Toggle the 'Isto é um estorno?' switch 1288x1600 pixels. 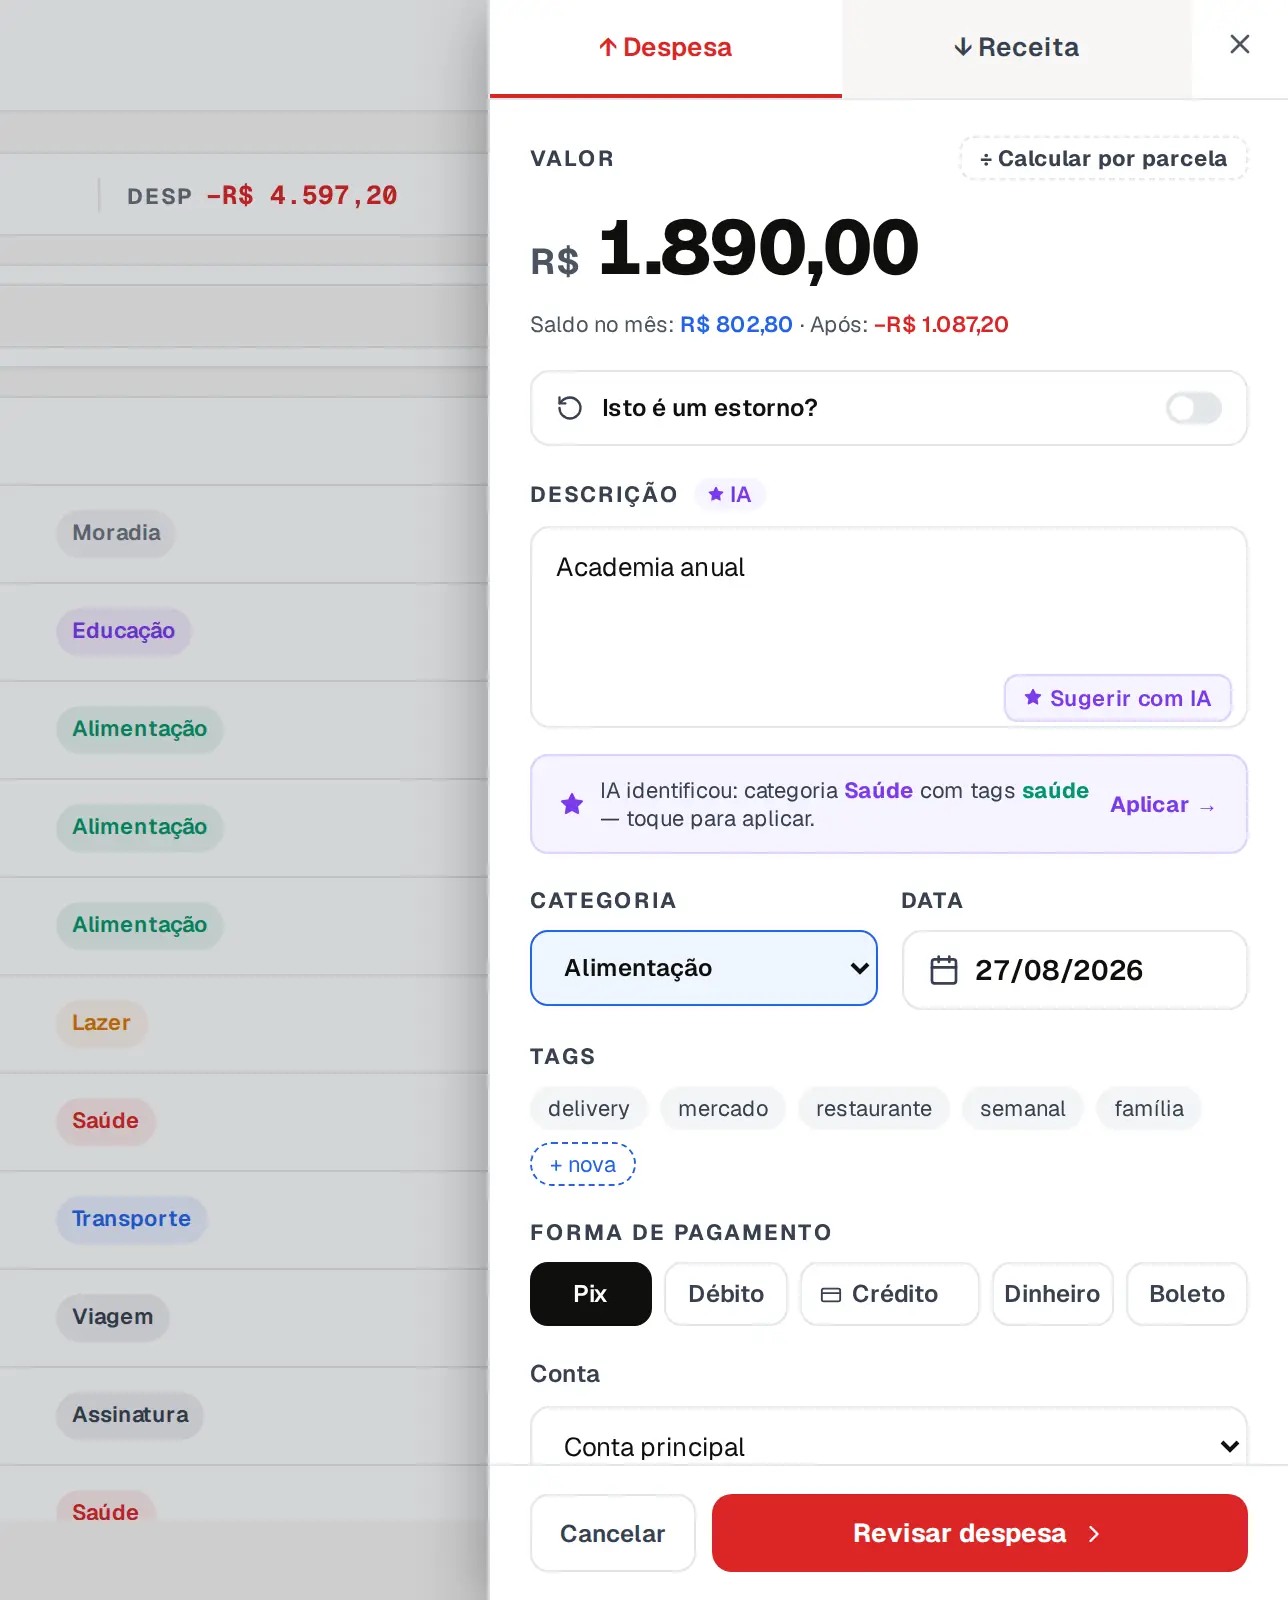(x=1194, y=408)
